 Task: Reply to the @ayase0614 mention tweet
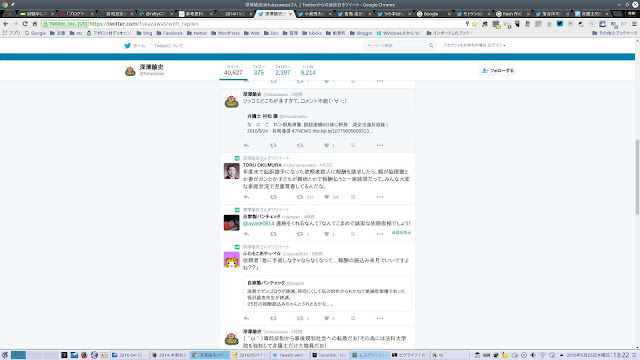pos(246,234)
